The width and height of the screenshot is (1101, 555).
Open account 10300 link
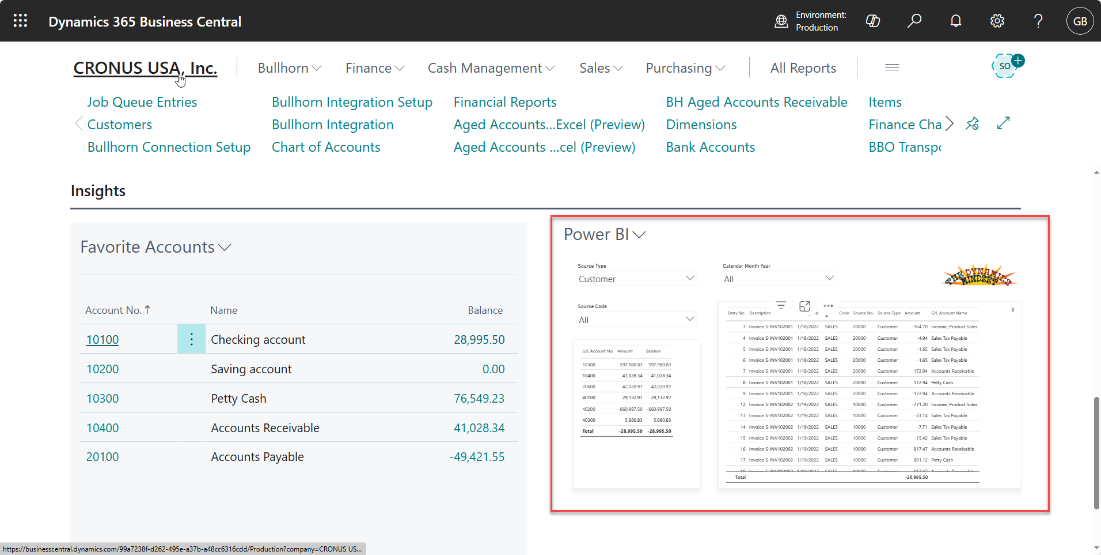click(x=103, y=398)
